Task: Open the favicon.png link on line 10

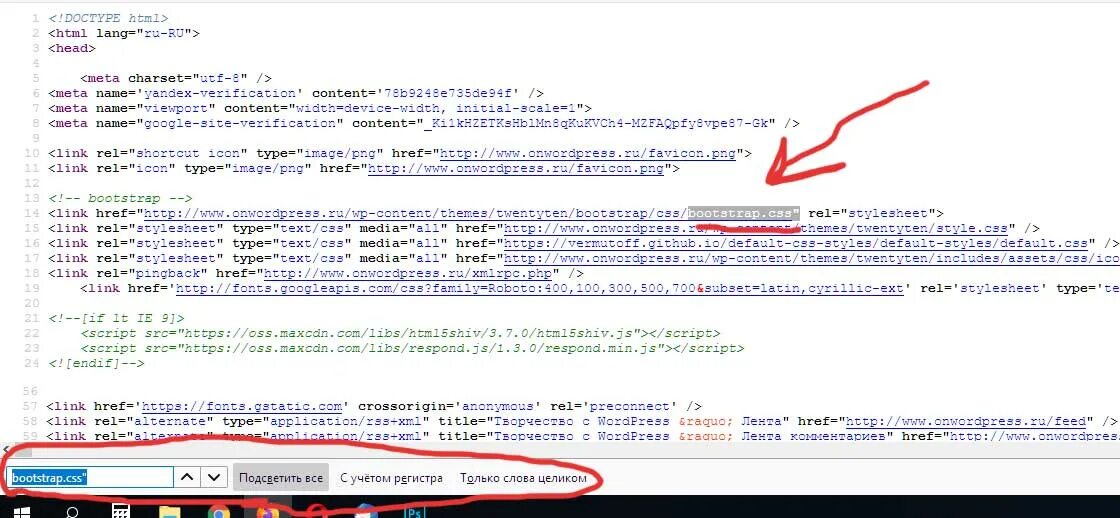Action: [x=587, y=153]
